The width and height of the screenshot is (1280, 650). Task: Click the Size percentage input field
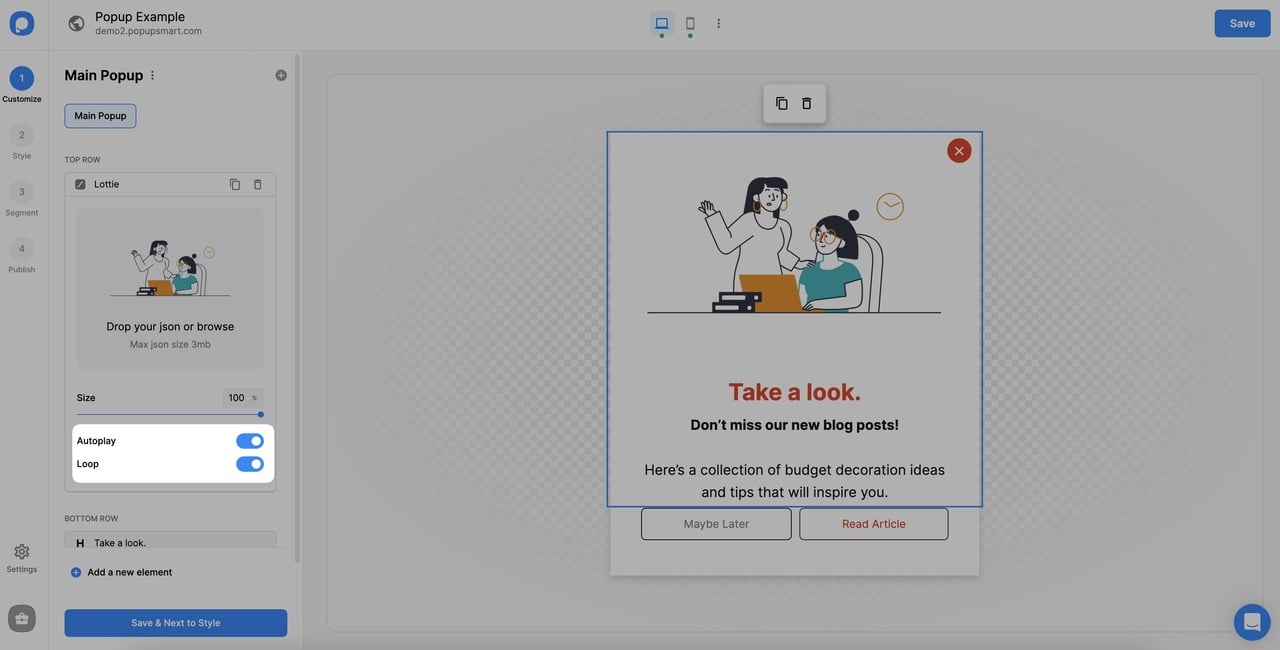243,398
